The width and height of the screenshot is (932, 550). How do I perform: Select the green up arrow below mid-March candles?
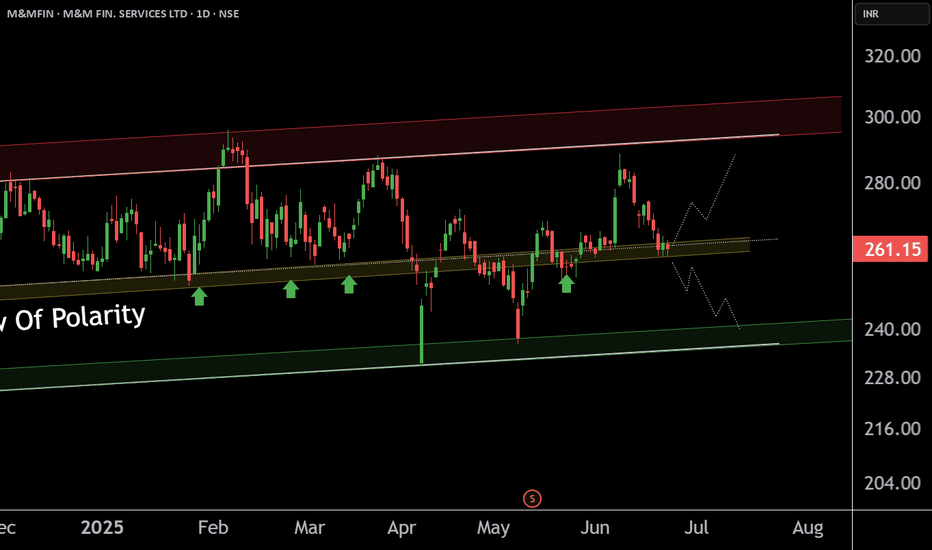coord(349,284)
